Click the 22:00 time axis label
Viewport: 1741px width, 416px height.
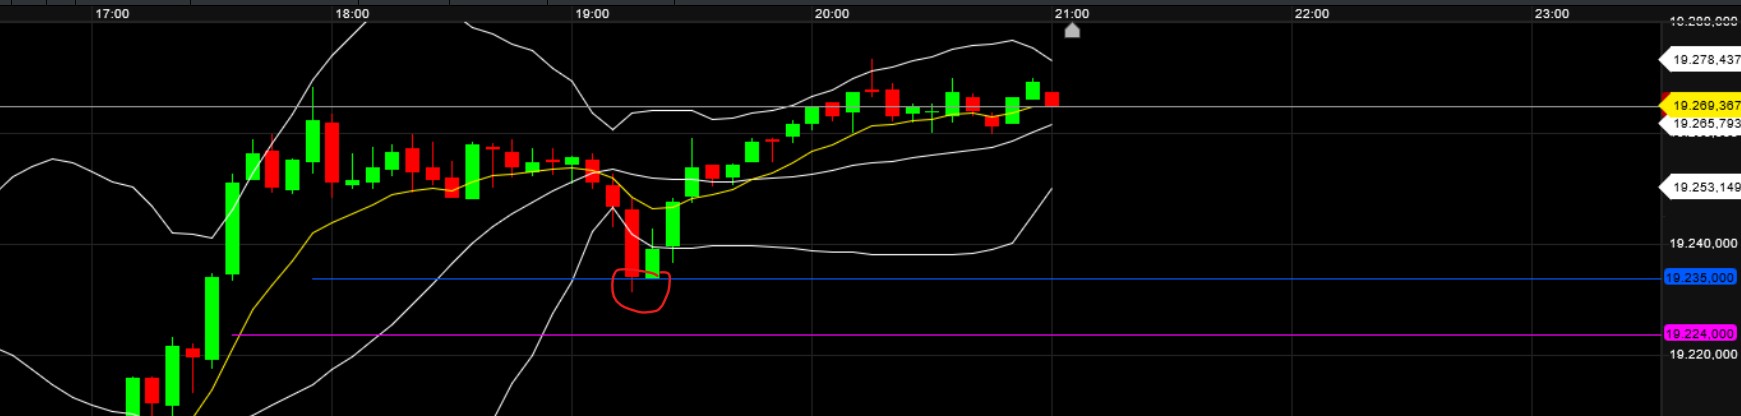click(x=1312, y=14)
